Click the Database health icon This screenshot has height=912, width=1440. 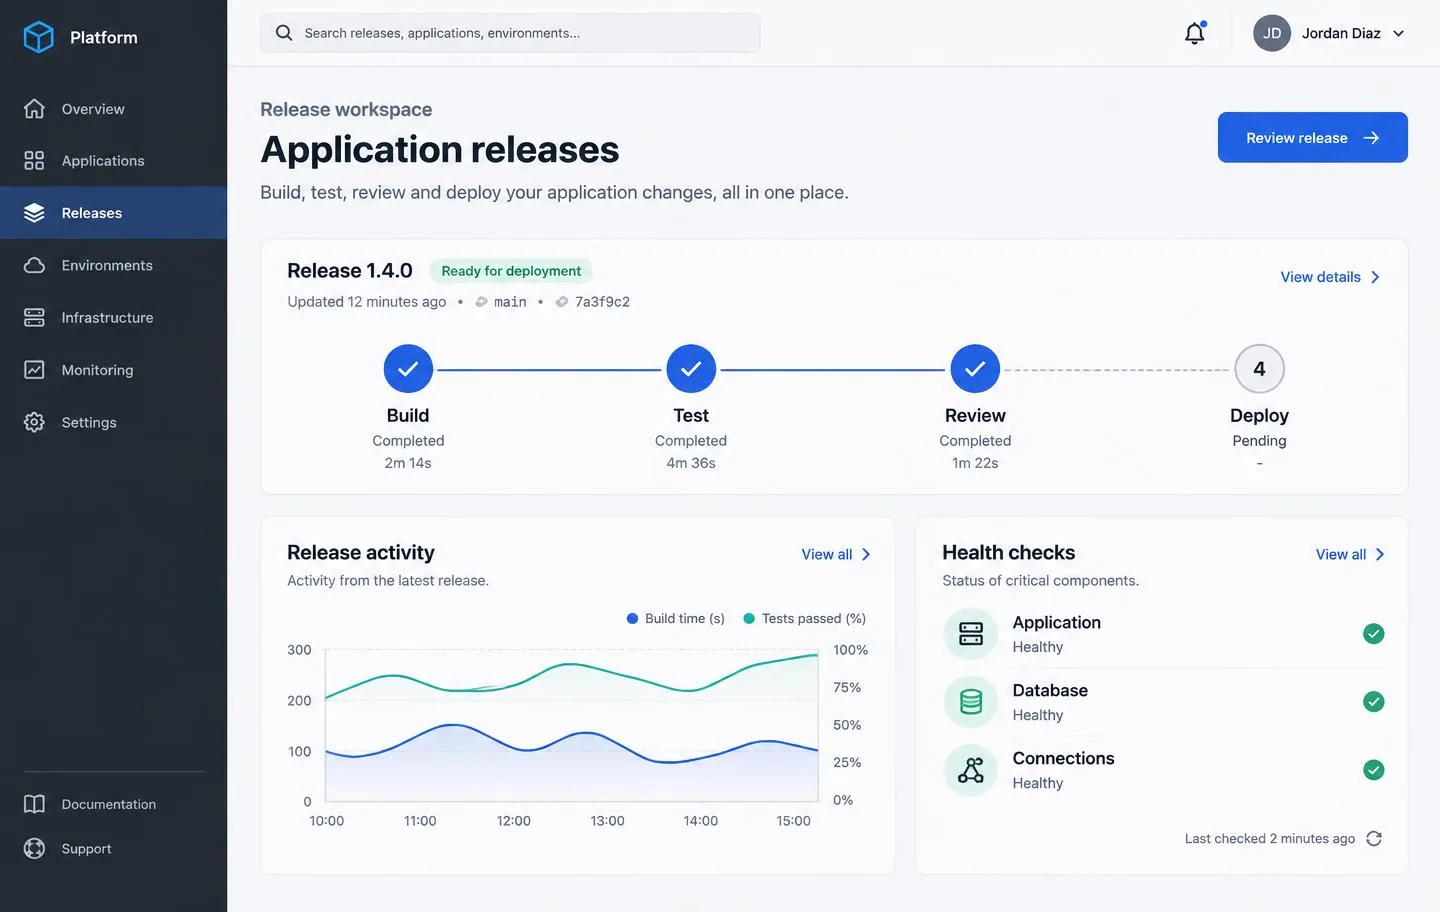pyautogui.click(x=971, y=702)
